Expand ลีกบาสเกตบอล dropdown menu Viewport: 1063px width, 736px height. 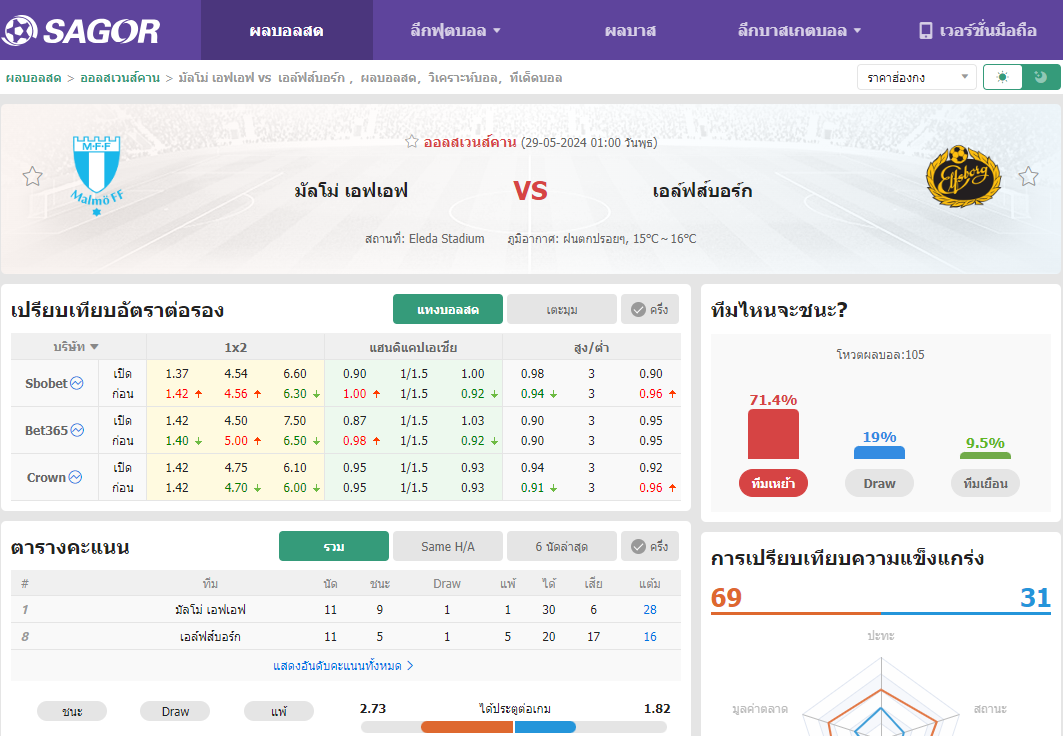point(799,30)
